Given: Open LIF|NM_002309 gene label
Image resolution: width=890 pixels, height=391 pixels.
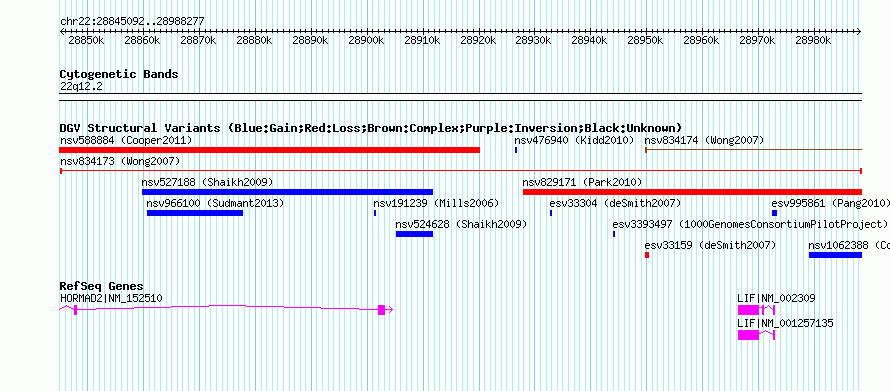Looking at the screenshot, I should tap(777, 297).
